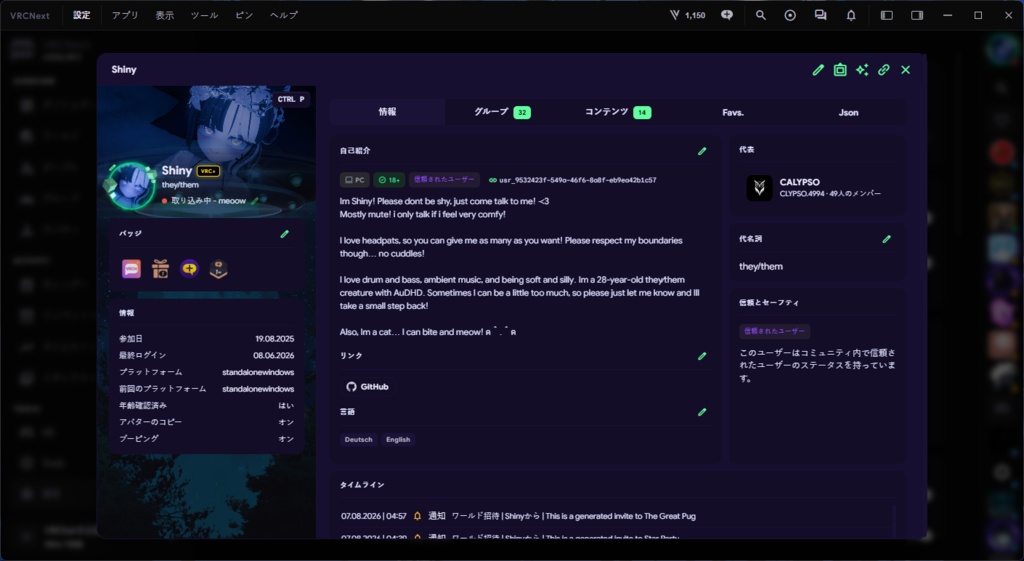
Task: Toggle the left sidebar panel
Action: [x=886, y=15]
